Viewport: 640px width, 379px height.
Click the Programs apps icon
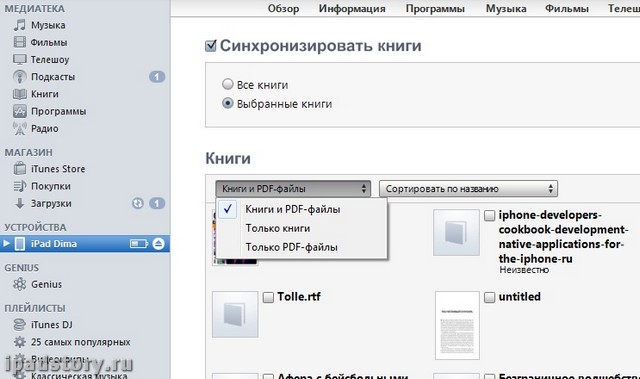20,111
